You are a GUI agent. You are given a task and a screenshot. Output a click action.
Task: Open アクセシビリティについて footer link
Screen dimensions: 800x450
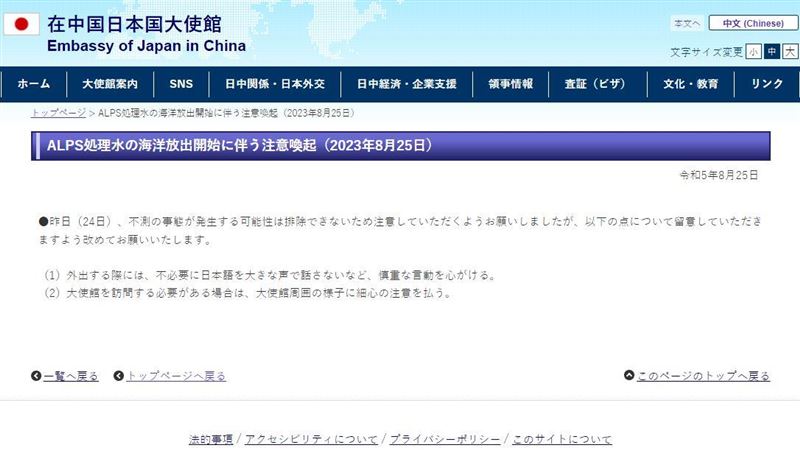pyautogui.click(x=311, y=439)
